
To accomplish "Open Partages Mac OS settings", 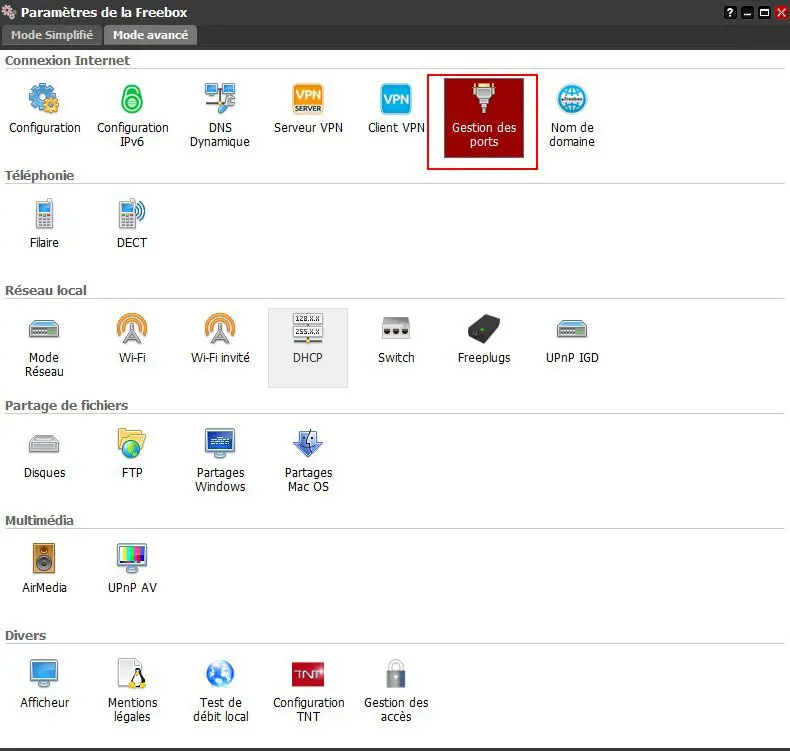I will [308, 462].
